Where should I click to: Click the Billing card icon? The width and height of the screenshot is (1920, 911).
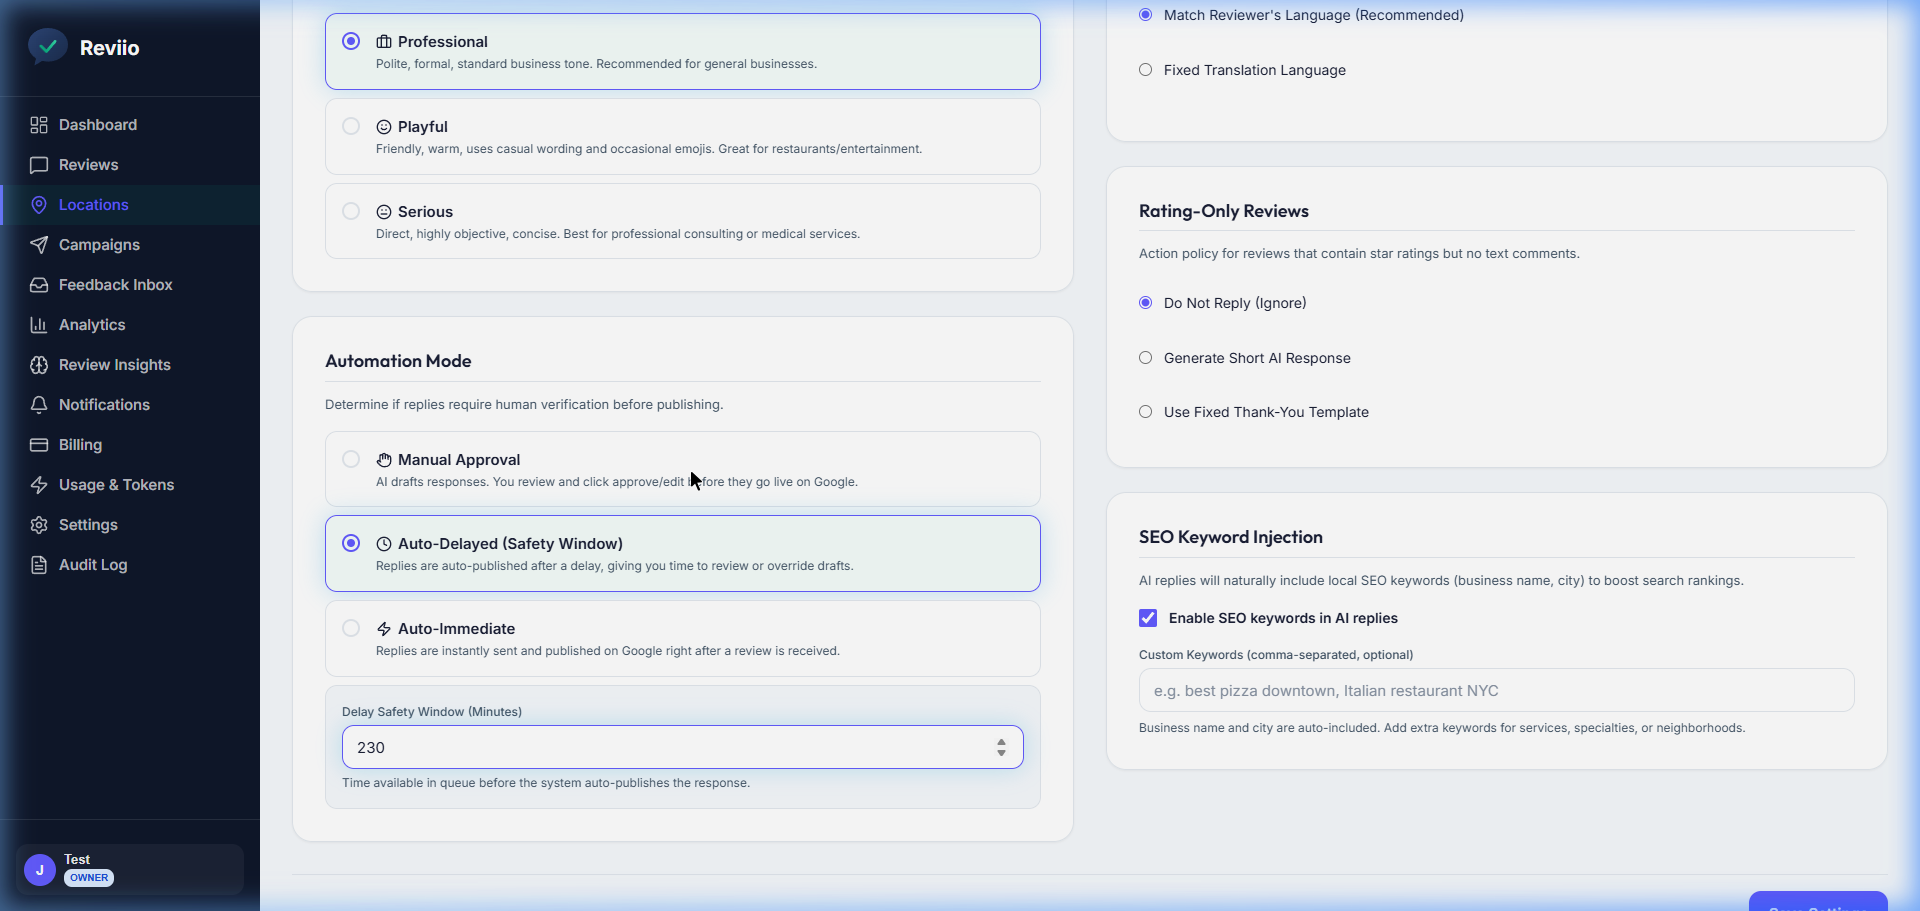click(x=39, y=445)
